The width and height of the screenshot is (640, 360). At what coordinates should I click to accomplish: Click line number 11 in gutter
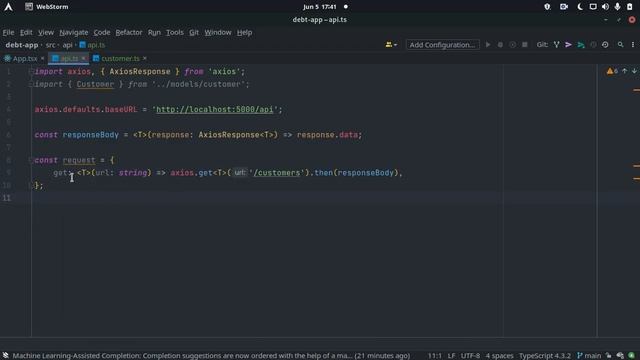7,198
